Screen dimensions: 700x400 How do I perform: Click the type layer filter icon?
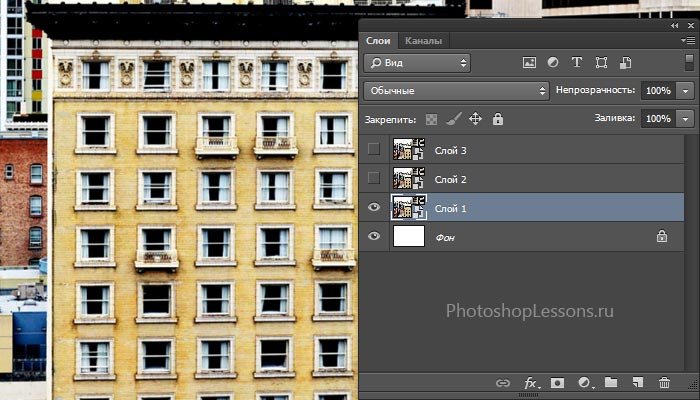[578, 63]
